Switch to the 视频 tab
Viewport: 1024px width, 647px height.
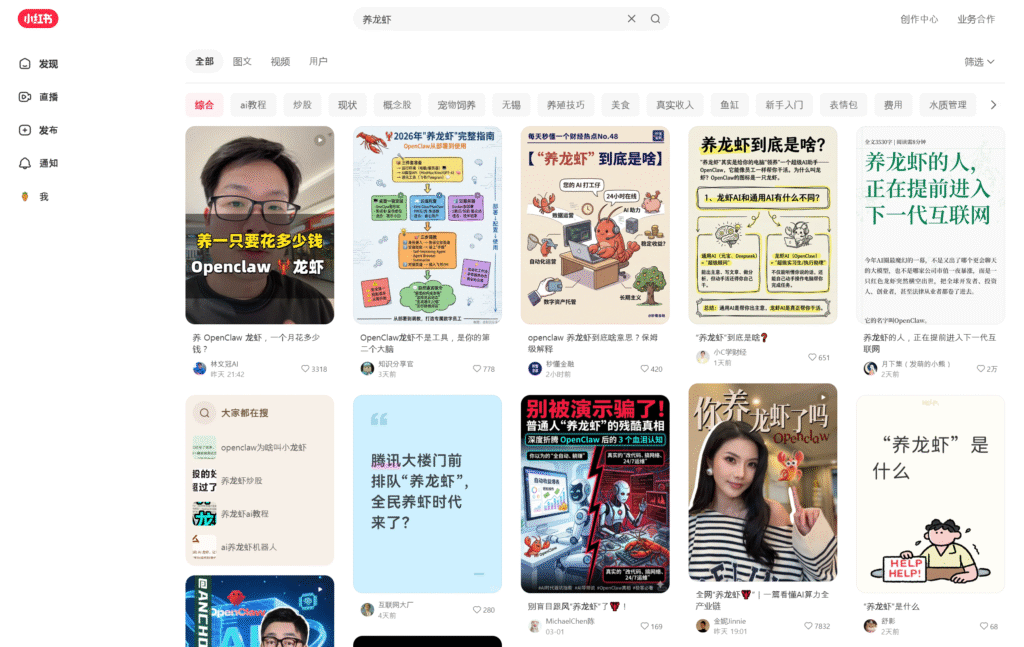coord(280,62)
